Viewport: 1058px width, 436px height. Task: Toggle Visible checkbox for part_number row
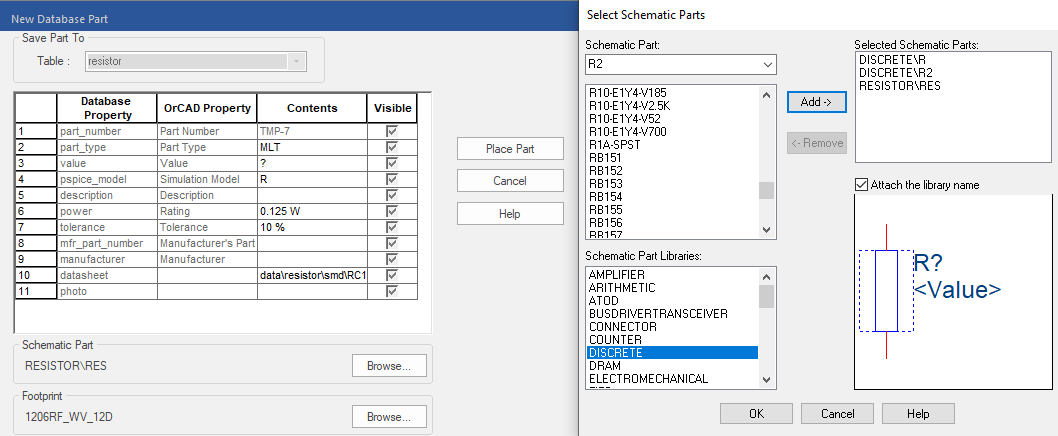(x=391, y=131)
